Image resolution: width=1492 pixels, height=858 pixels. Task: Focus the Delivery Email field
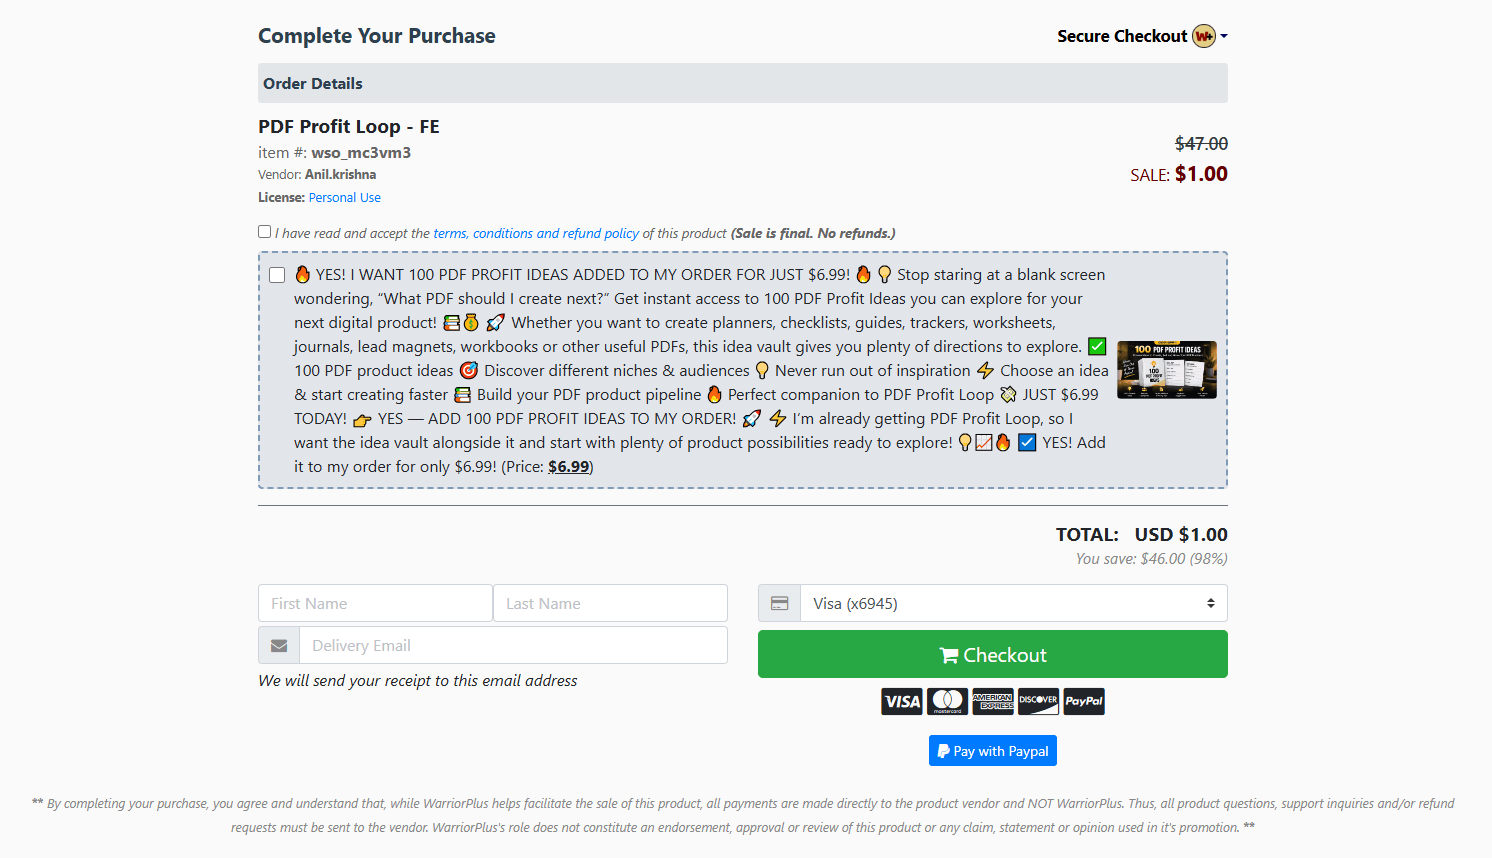tap(513, 645)
